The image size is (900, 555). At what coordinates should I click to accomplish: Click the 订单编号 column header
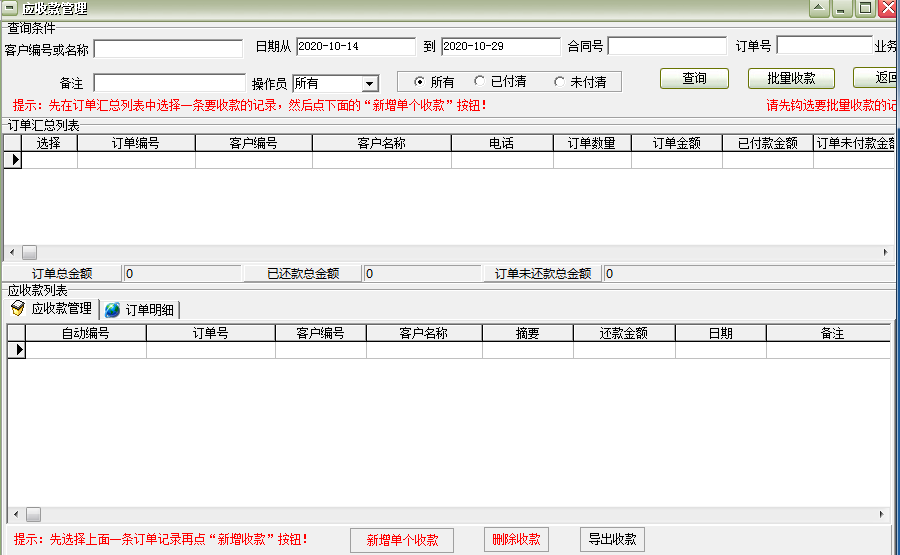pyautogui.click(x=136, y=143)
